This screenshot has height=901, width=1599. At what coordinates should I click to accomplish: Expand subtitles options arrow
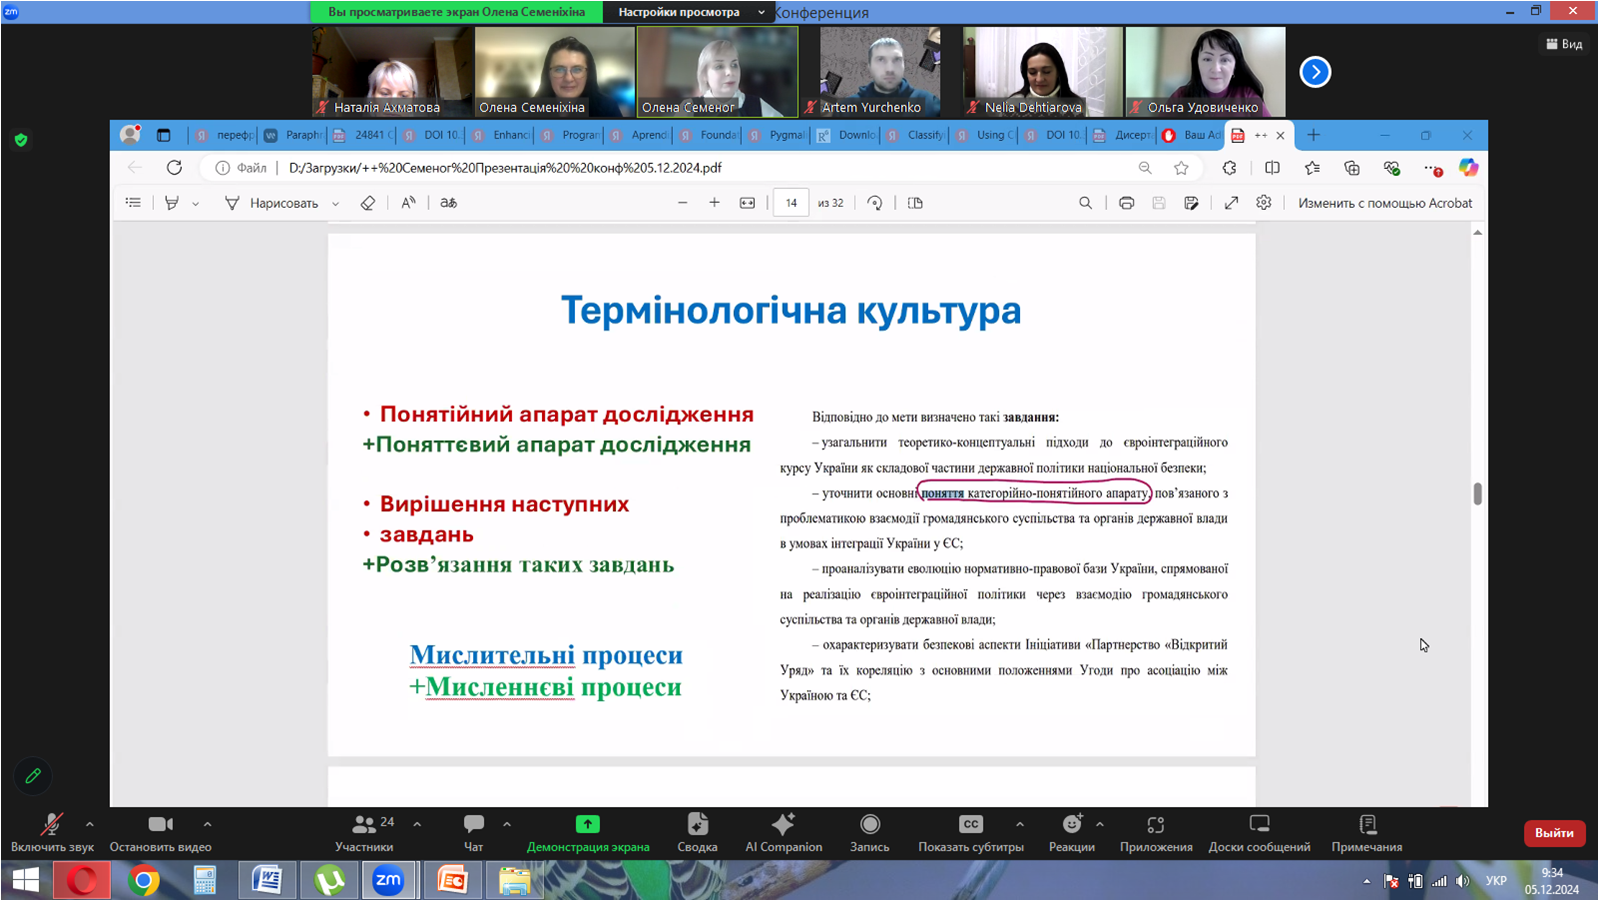coord(1020,824)
